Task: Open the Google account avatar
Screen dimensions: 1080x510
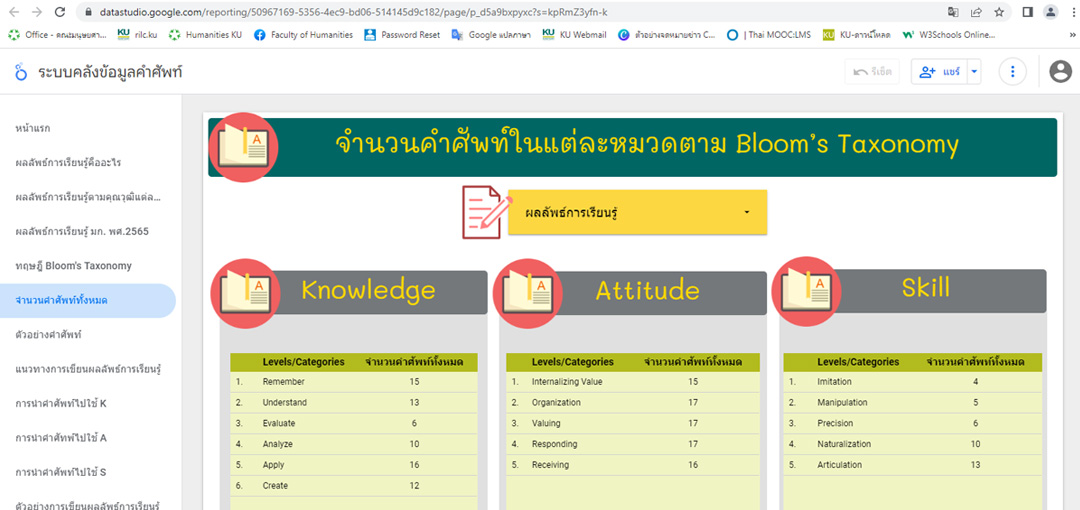Action: click(1060, 71)
